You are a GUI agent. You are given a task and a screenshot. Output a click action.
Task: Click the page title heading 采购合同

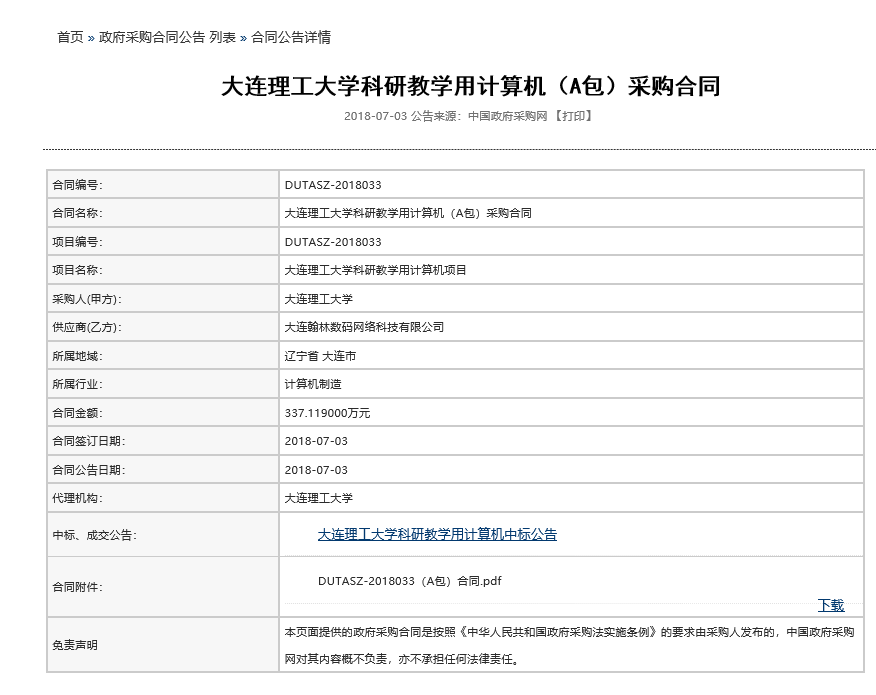(470, 86)
